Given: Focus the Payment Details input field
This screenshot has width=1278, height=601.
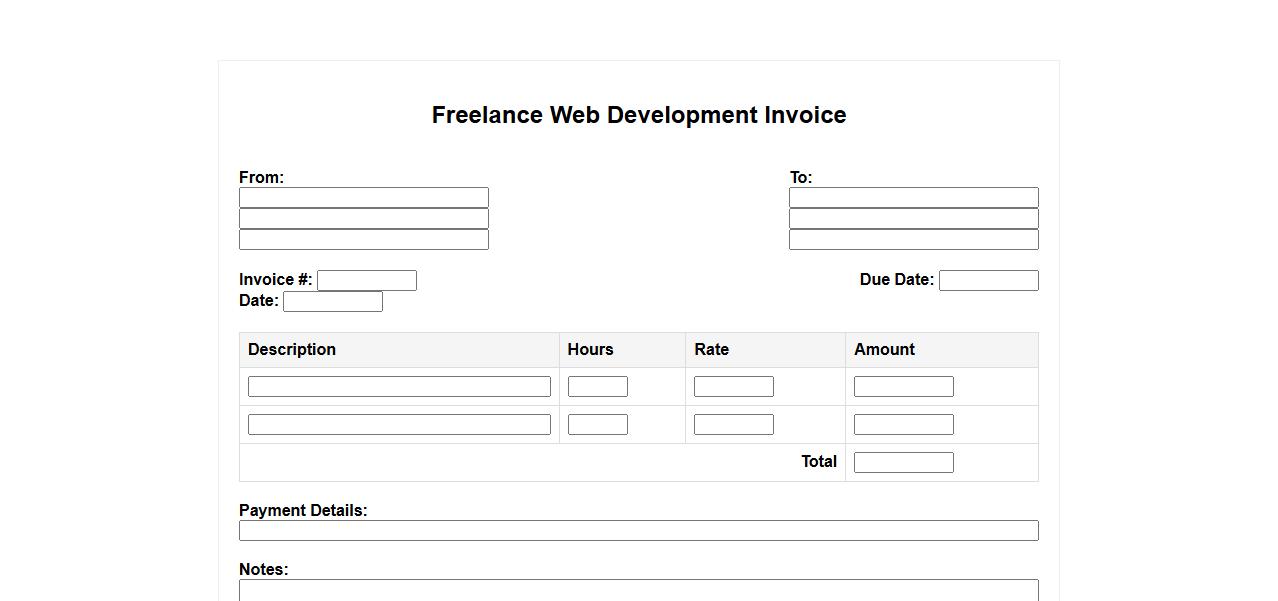Looking at the screenshot, I should (638, 531).
